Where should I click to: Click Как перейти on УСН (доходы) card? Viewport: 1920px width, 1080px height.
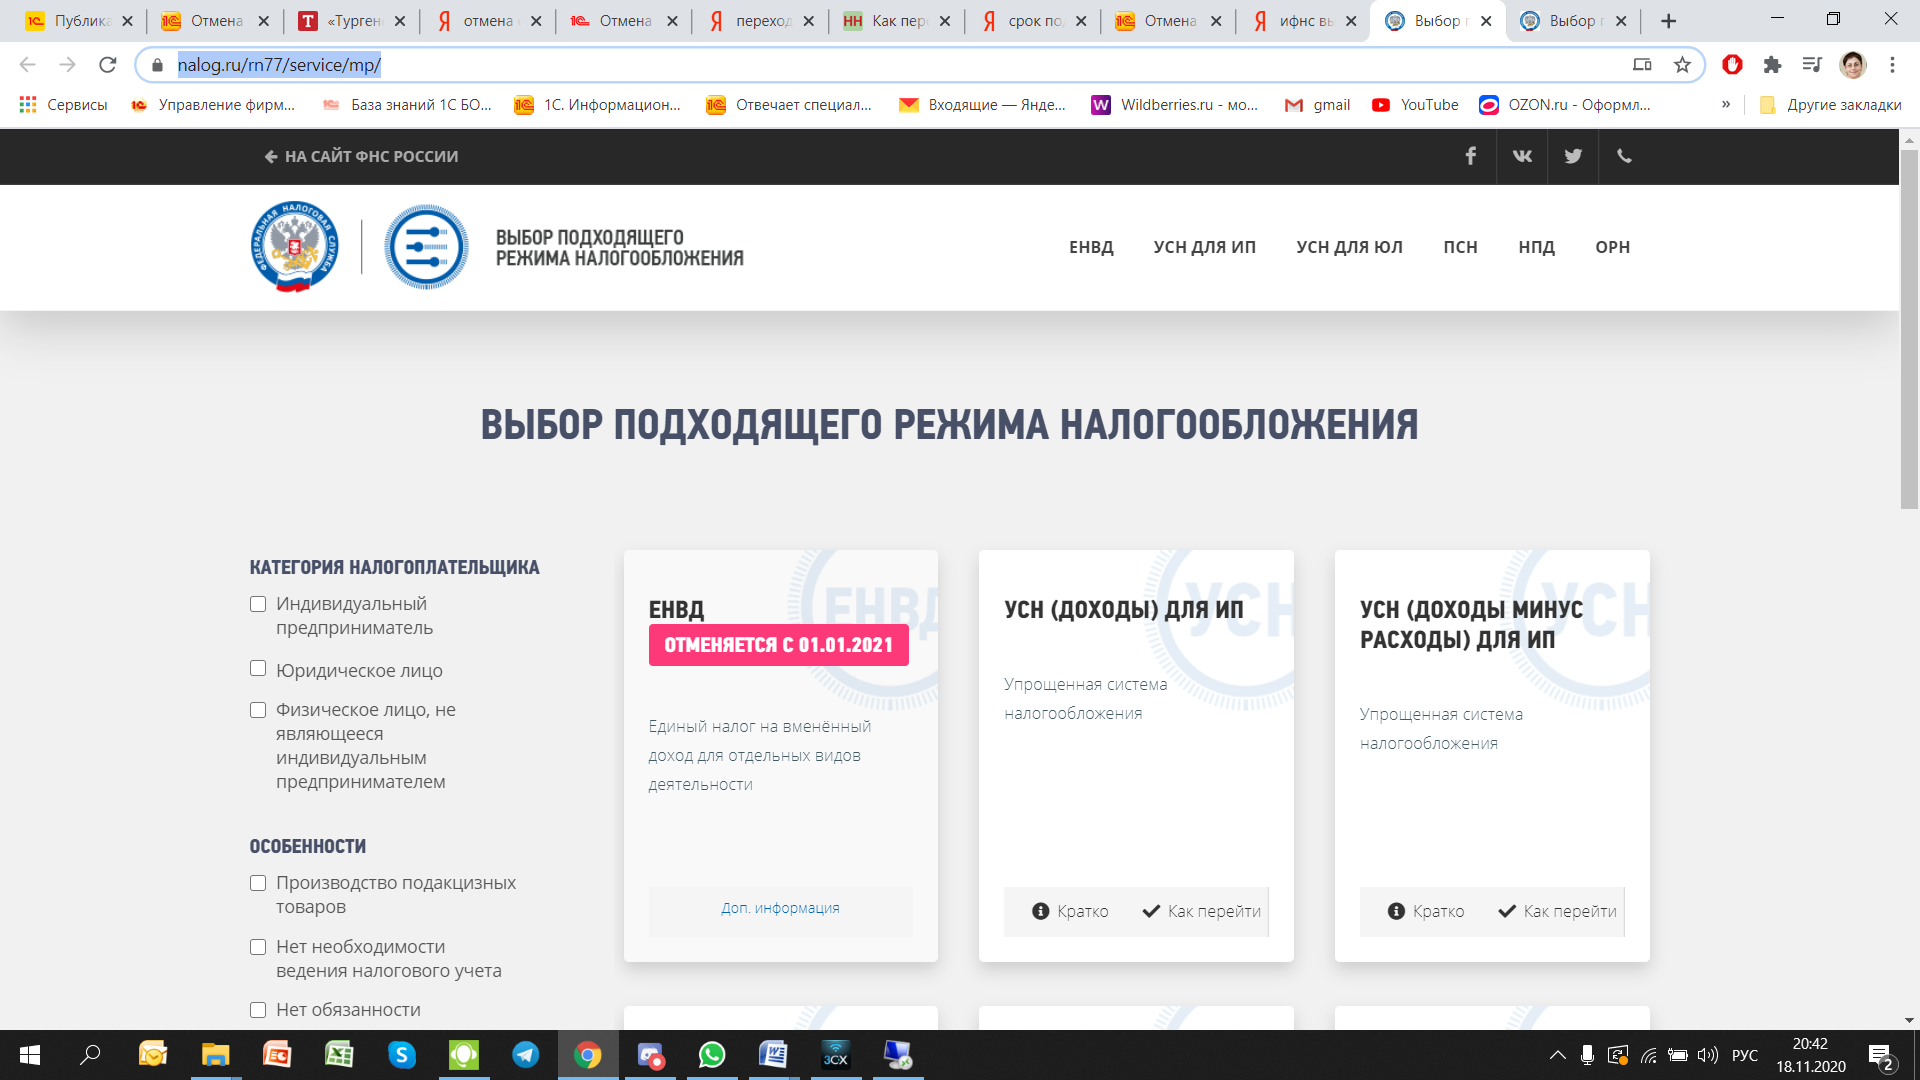[x=1202, y=911]
